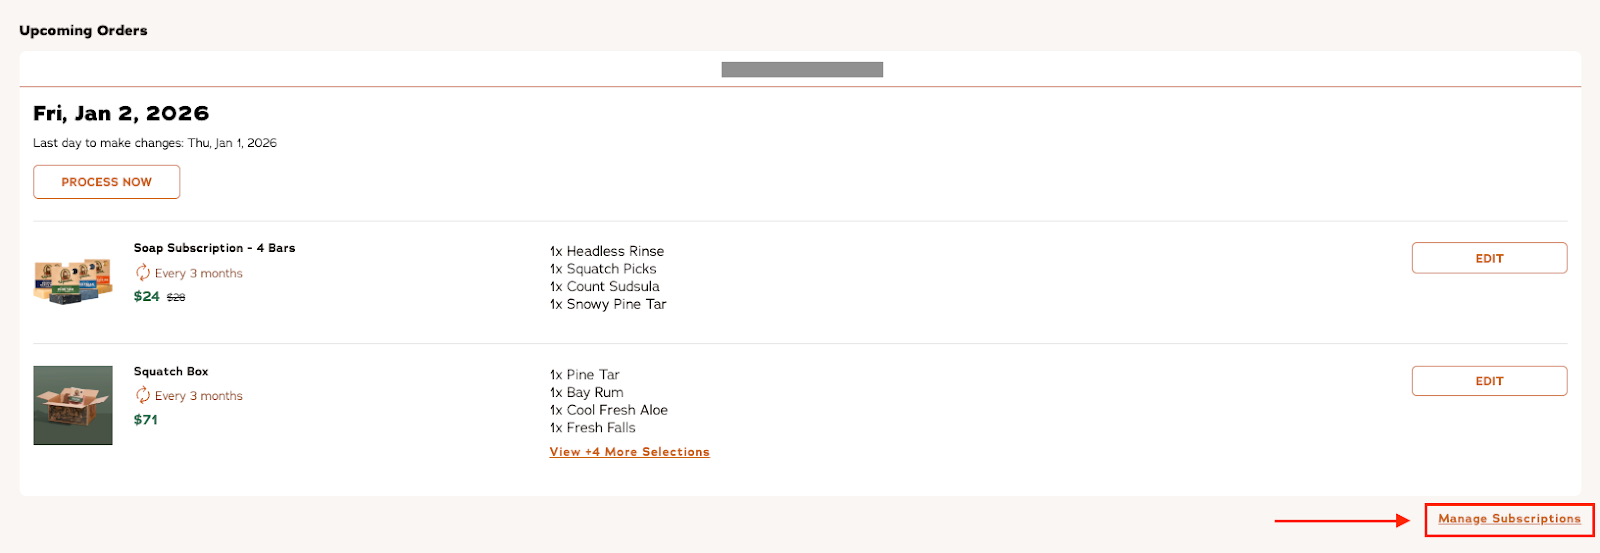Image resolution: width=1600 pixels, height=553 pixels.
Task: Open View +4 More Selections link
Action: click(x=629, y=452)
